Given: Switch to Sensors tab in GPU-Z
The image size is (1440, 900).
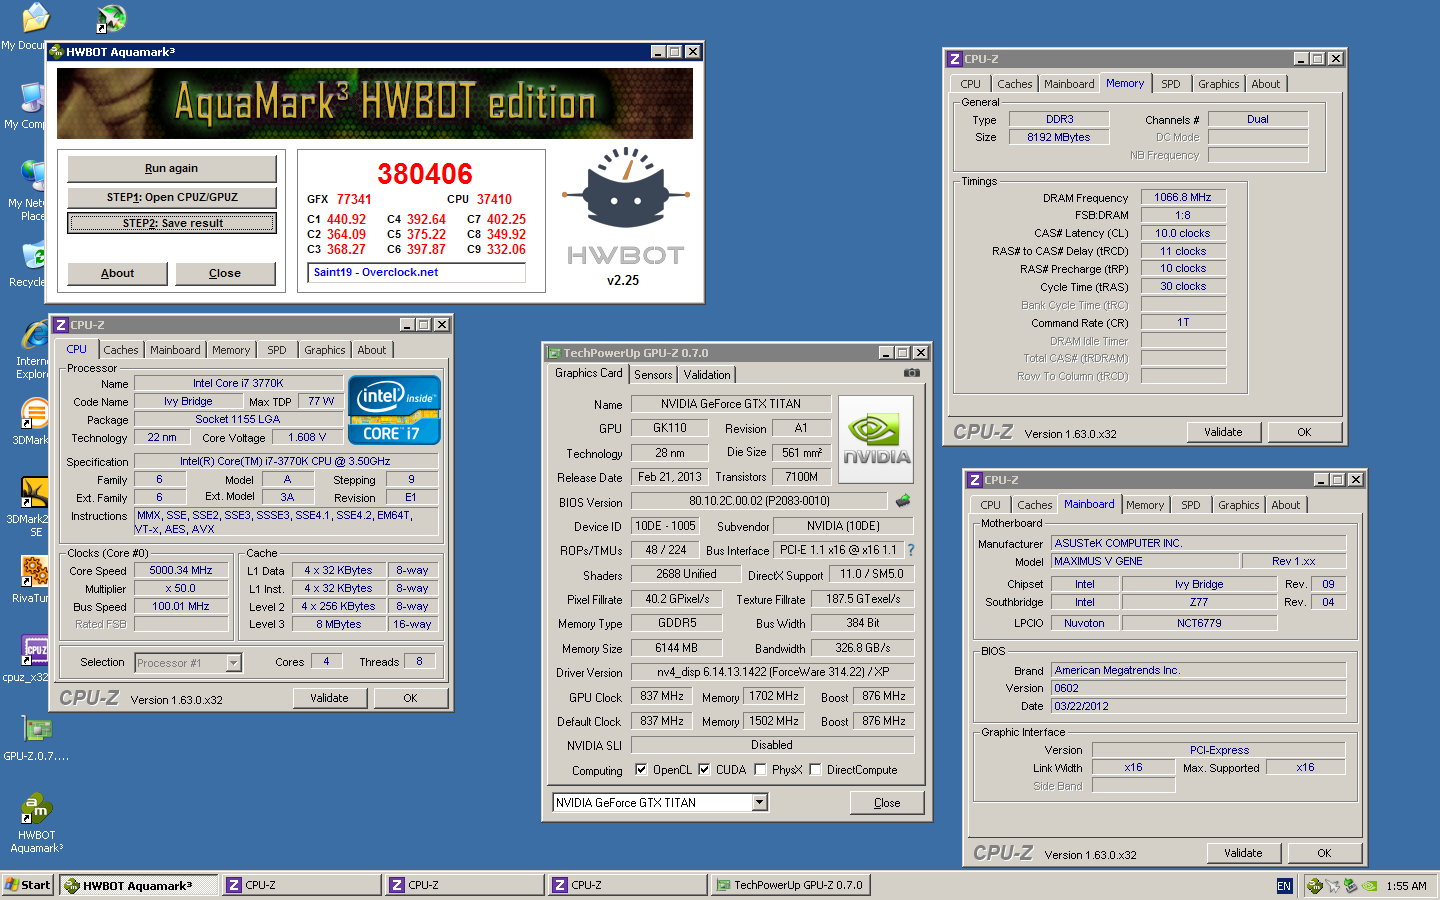Looking at the screenshot, I should [653, 375].
